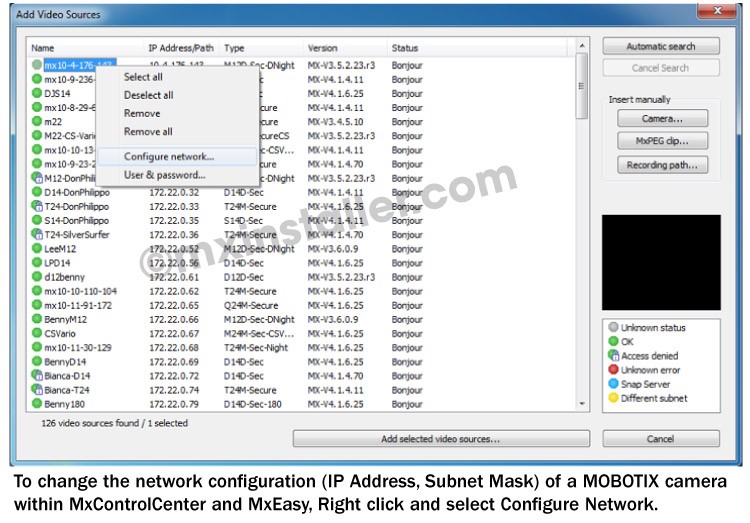This screenshot has height=523, width=750.
Task: Choose Remove all from context menu
Action: [177, 131]
